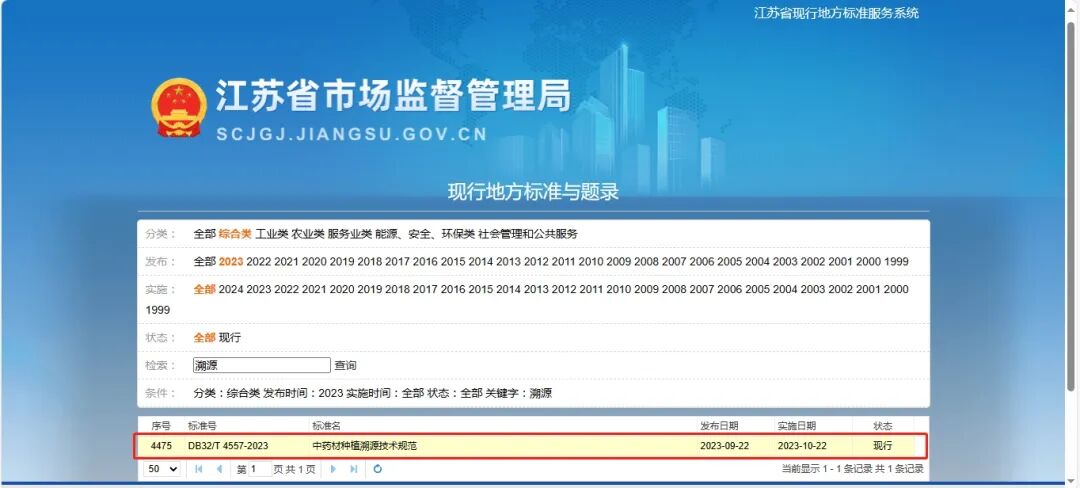Click the national emblem logo

tap(178, 107)
